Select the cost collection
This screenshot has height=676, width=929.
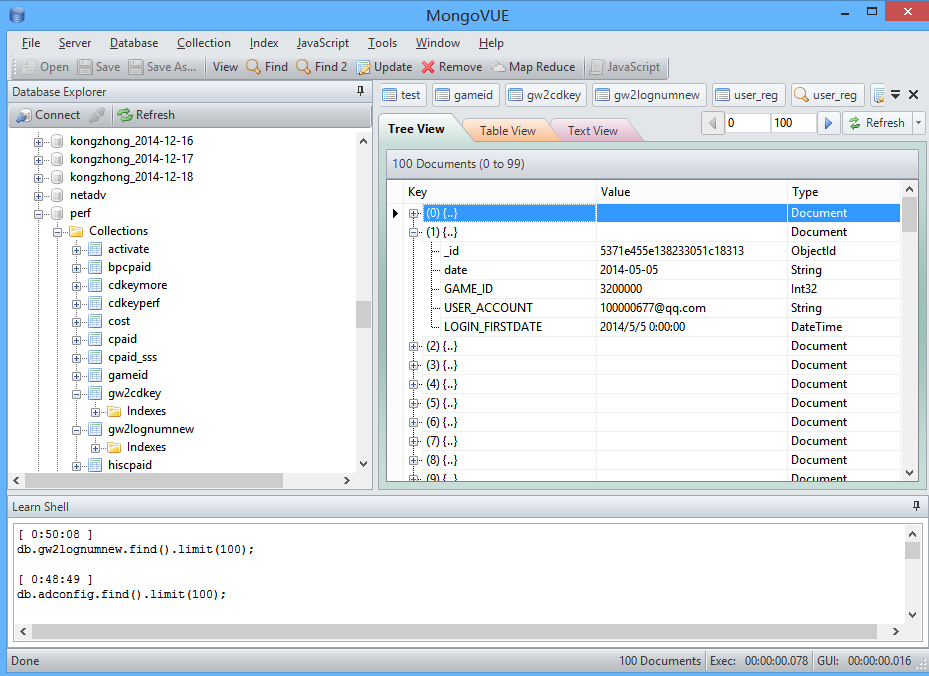118,321
